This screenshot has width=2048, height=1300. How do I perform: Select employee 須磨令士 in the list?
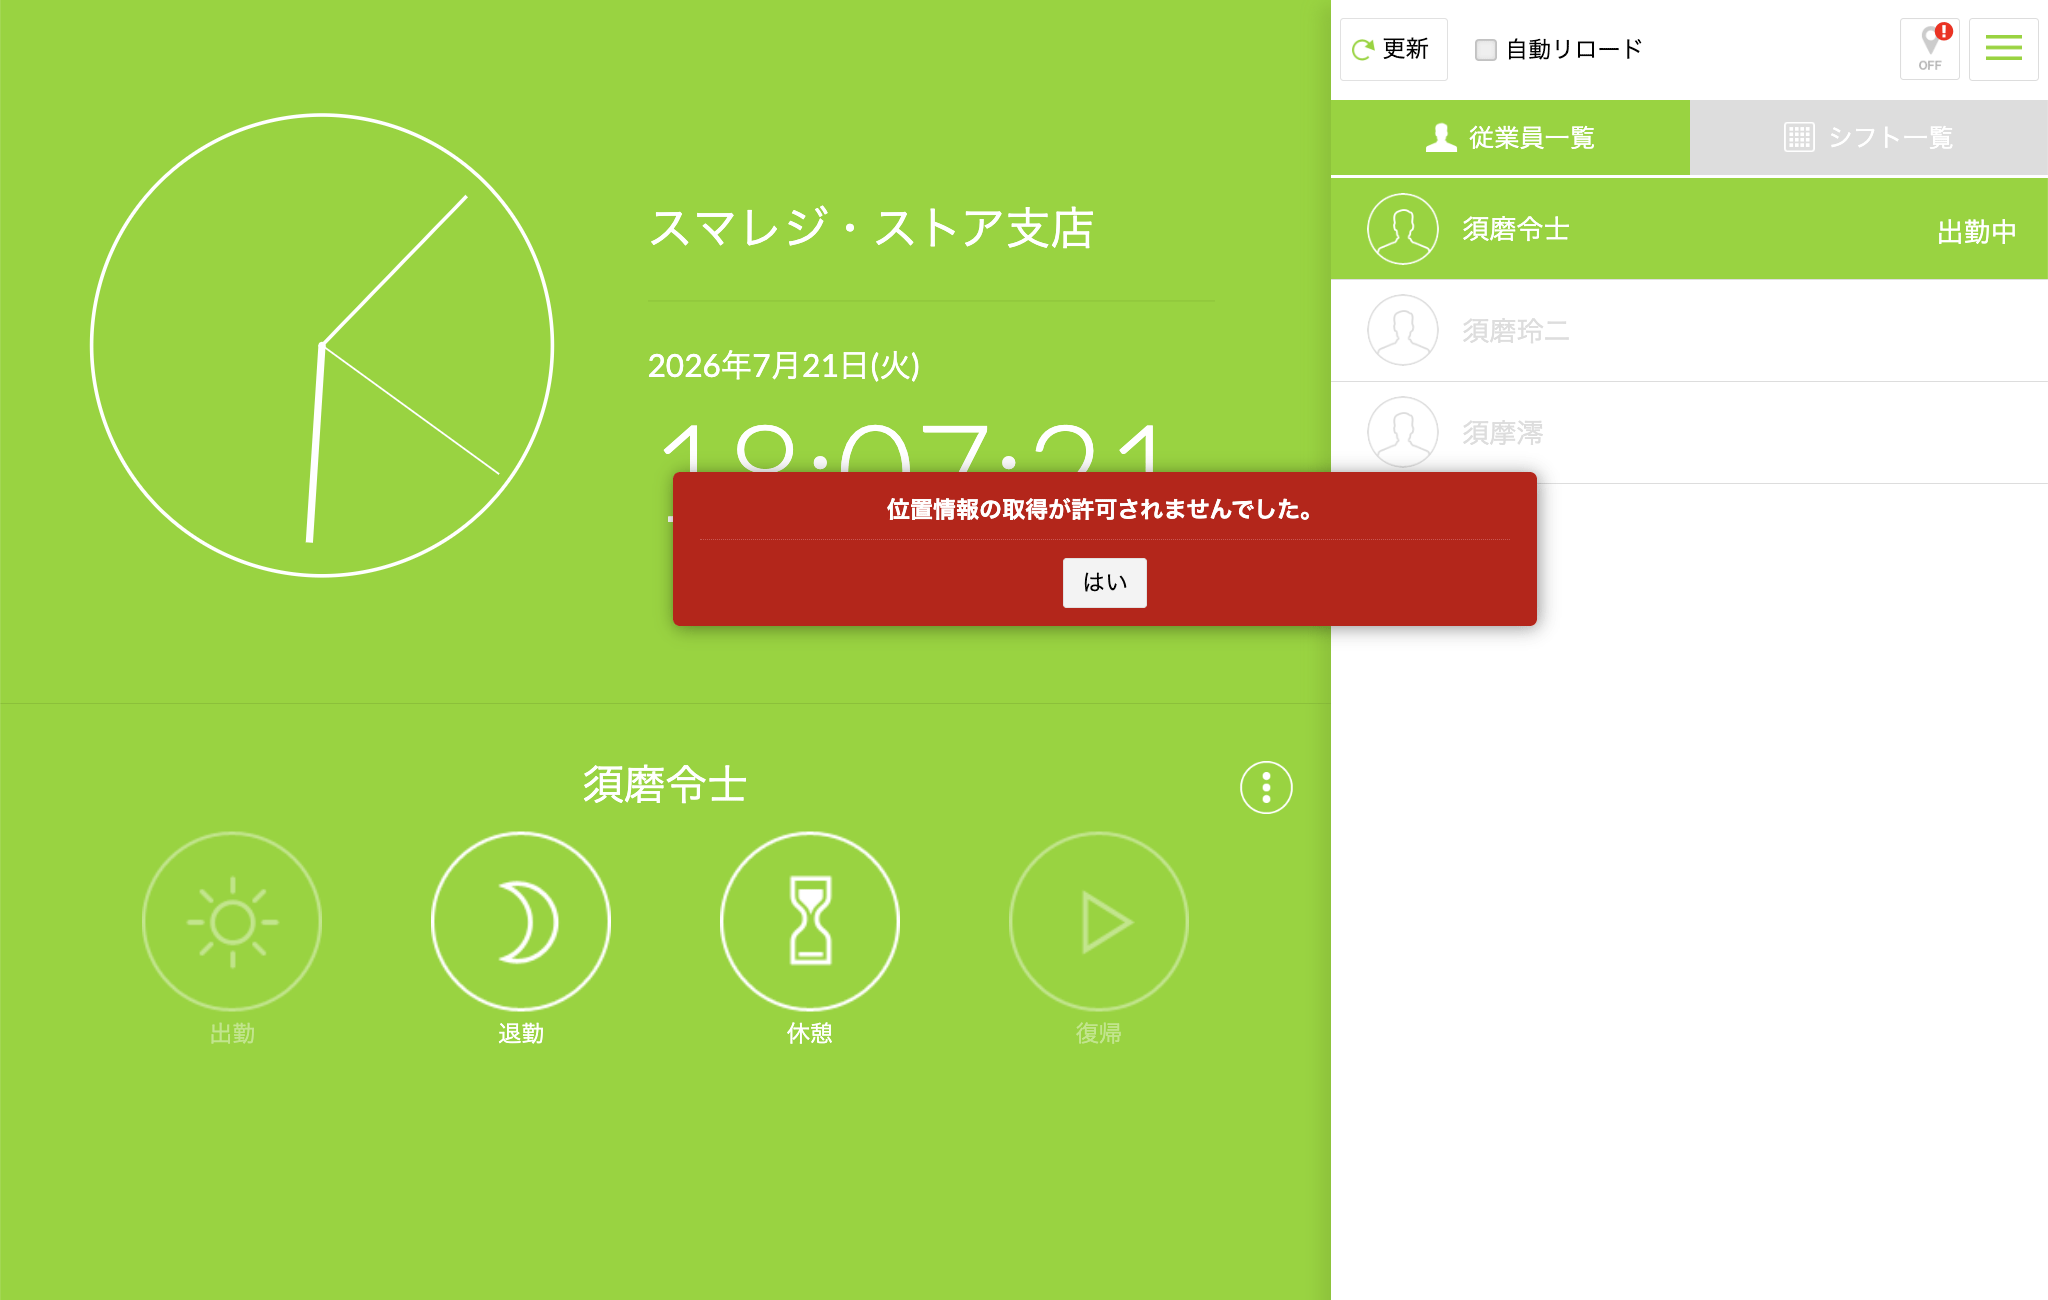[1689, 229]
